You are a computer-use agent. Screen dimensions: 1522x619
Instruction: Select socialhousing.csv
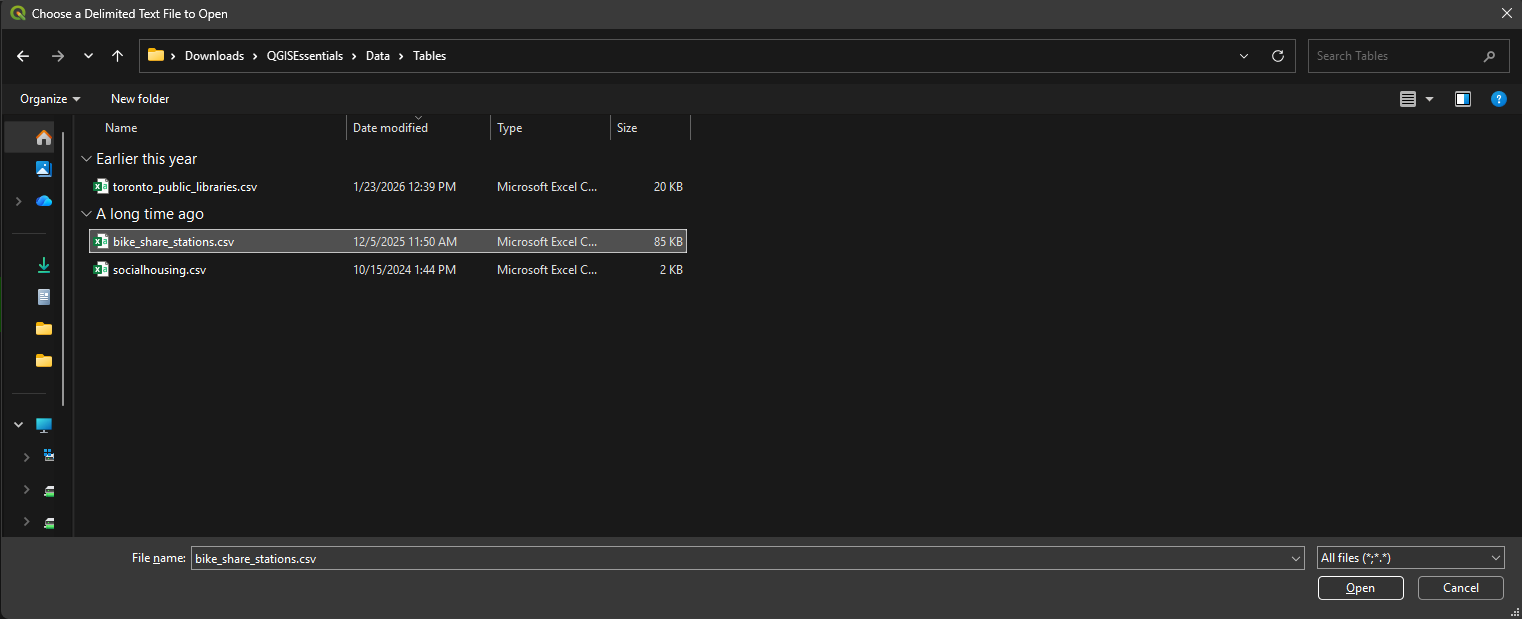(159, 270)
